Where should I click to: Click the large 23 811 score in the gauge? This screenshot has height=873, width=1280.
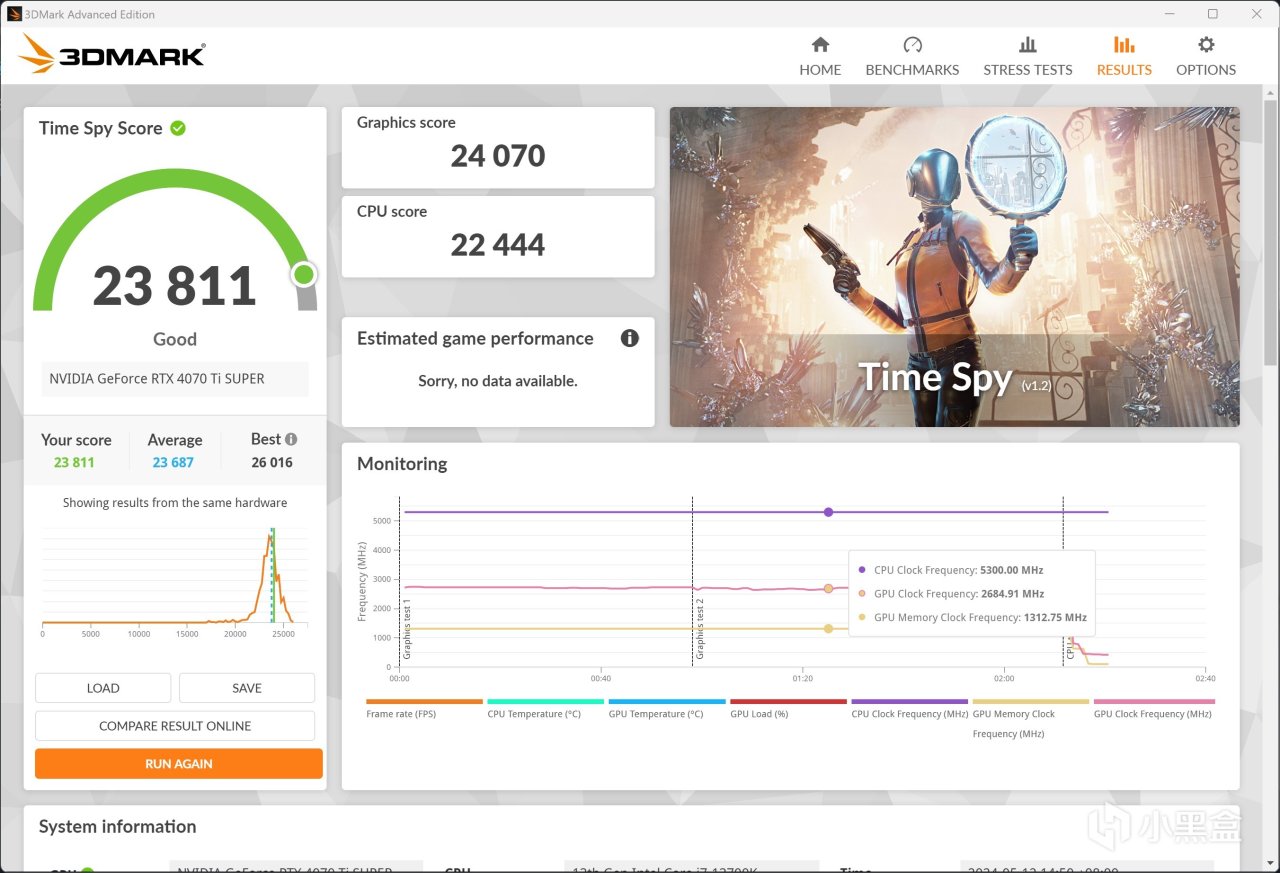[175, 287]
